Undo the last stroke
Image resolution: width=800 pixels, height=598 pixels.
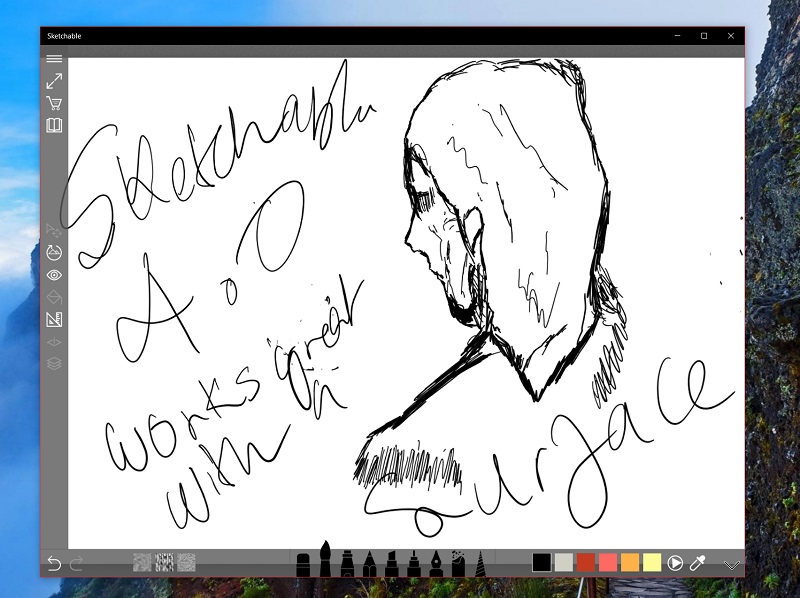[x=54, y=564]
